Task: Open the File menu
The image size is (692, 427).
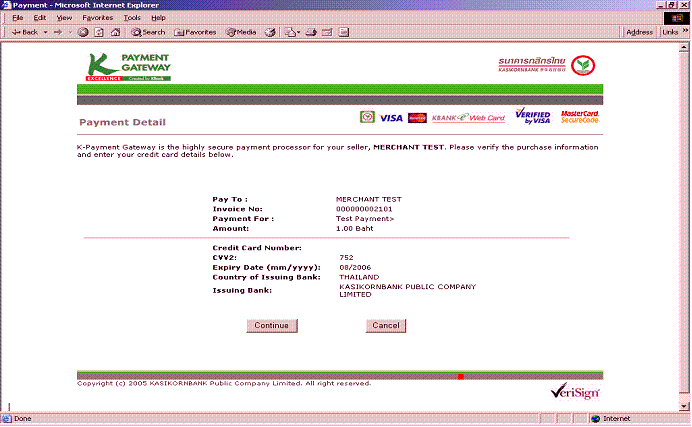Action: [x=18, y=18]
